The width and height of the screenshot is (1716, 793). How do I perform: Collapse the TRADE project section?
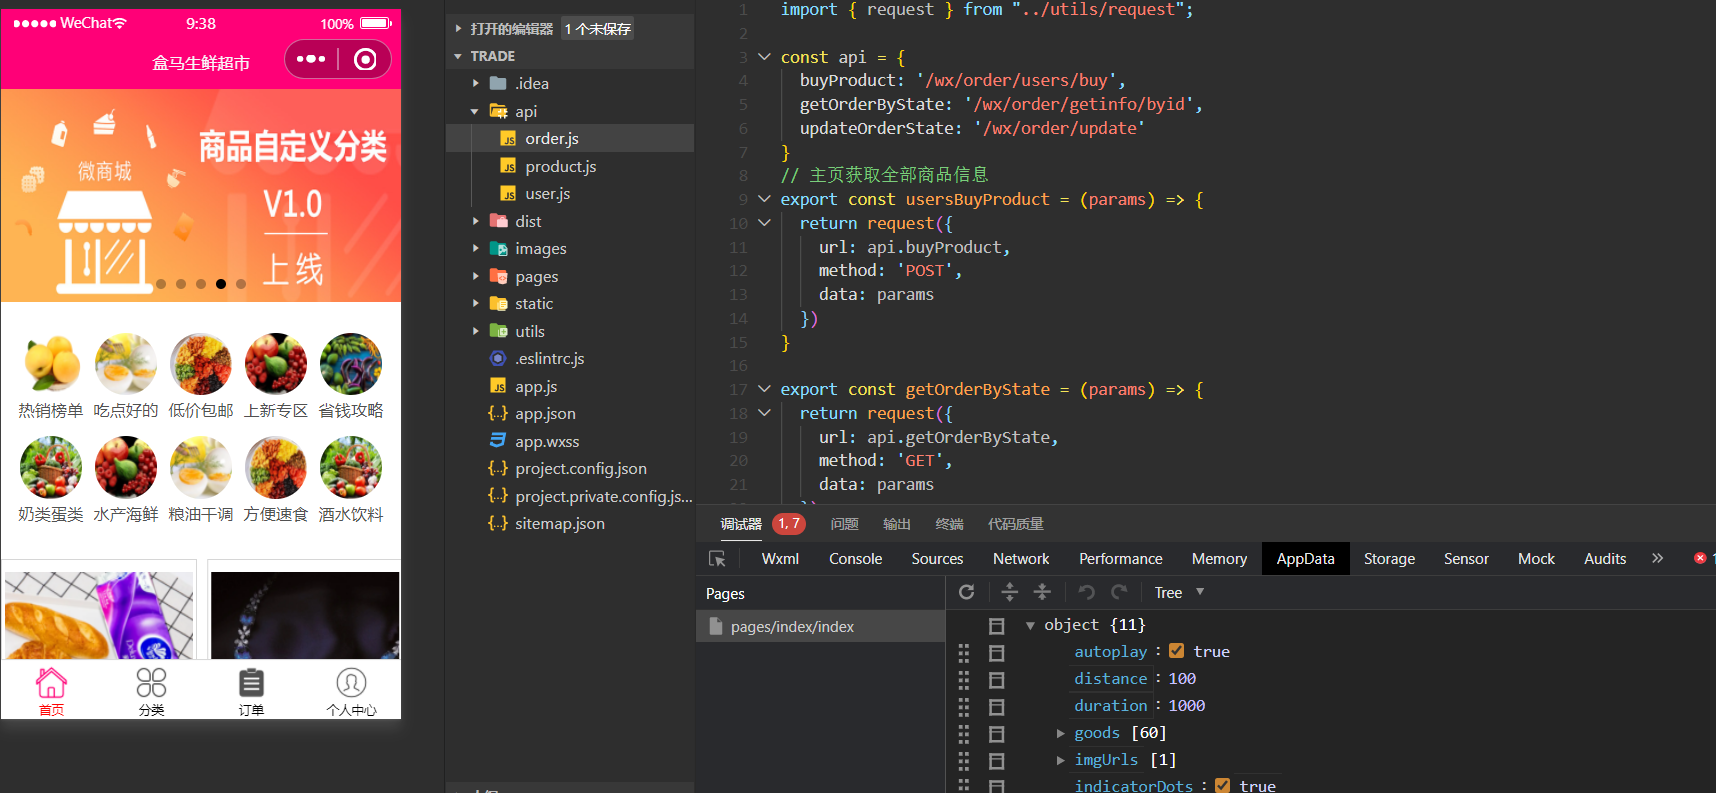[458, 56]
